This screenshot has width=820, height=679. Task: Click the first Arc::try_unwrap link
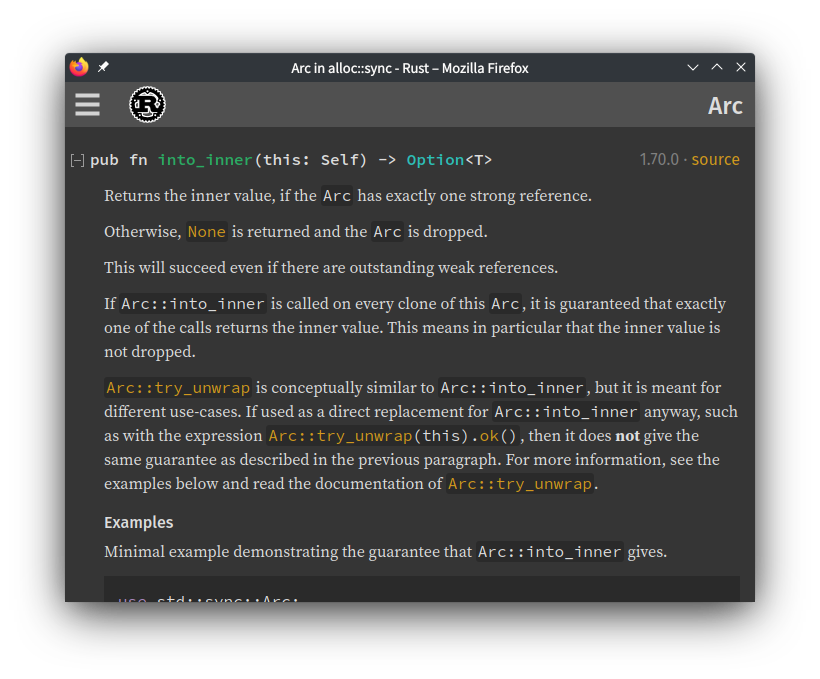tap(178, 388)
